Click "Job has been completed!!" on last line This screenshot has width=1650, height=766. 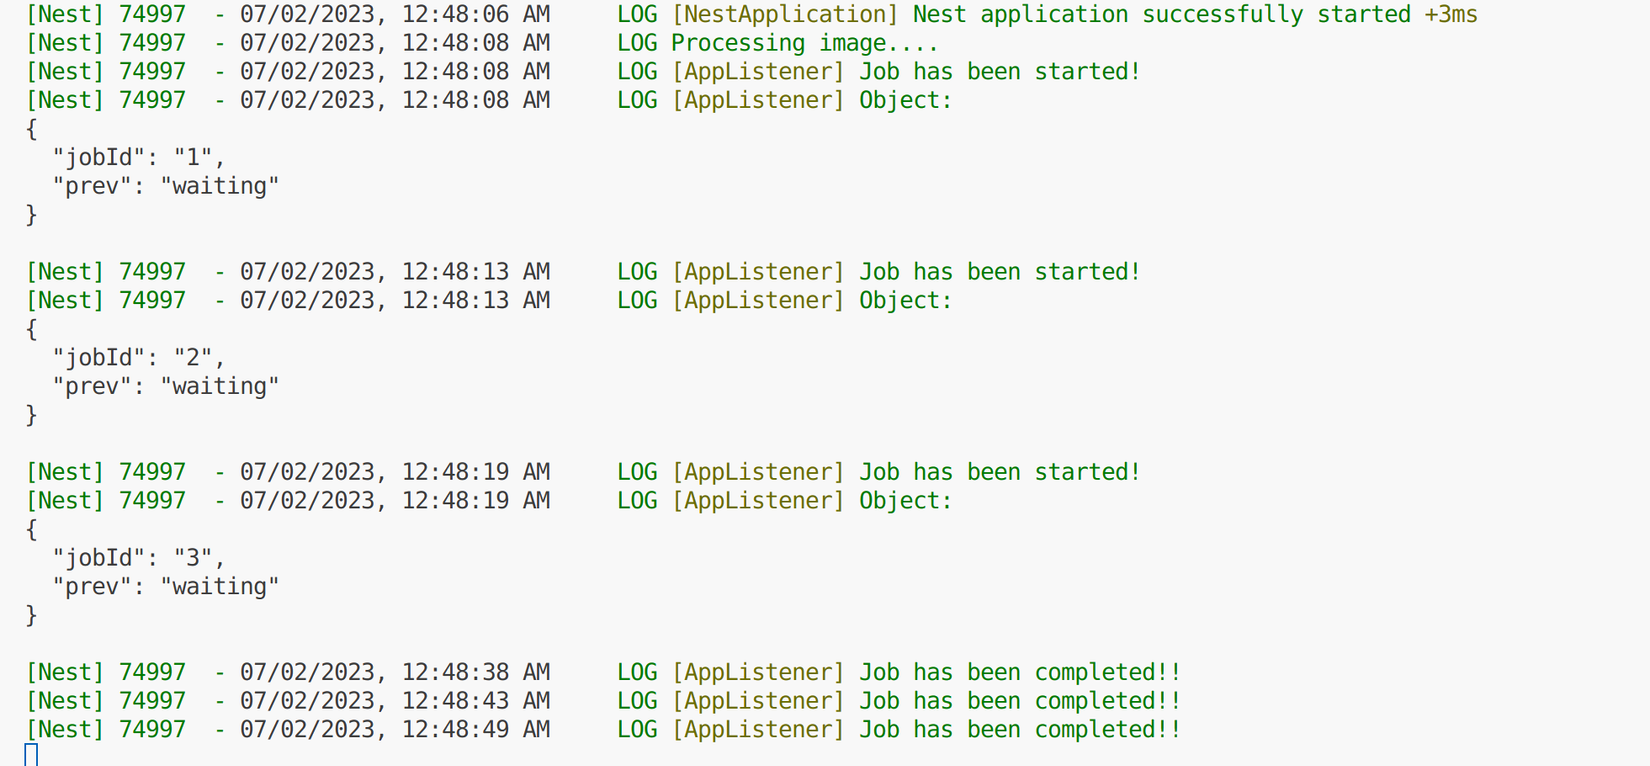[1020, 730]
